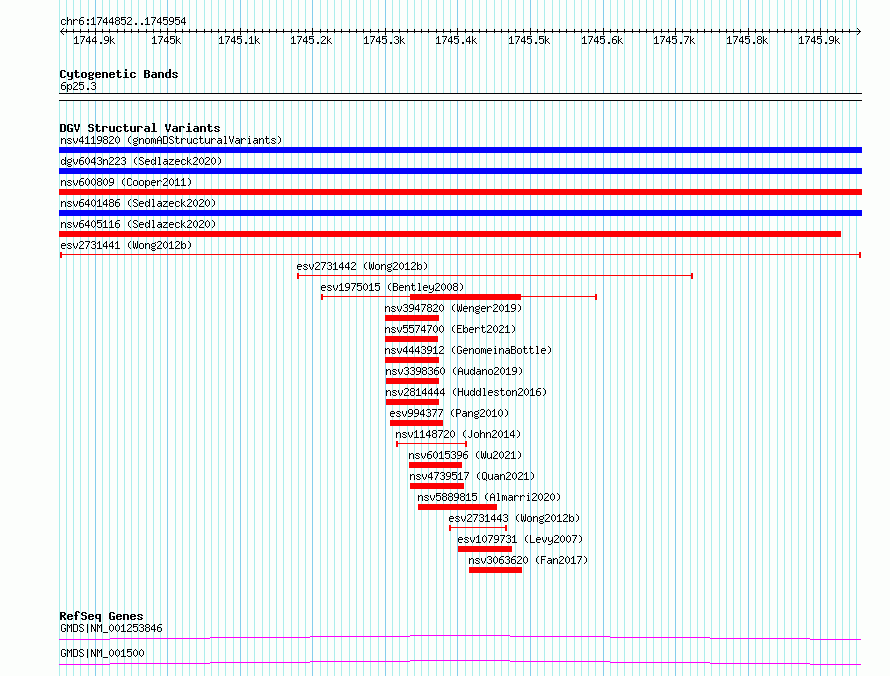
Task: Click the 1745k ruler tick label
Action: pyautogui.click(x=166, y=40)
